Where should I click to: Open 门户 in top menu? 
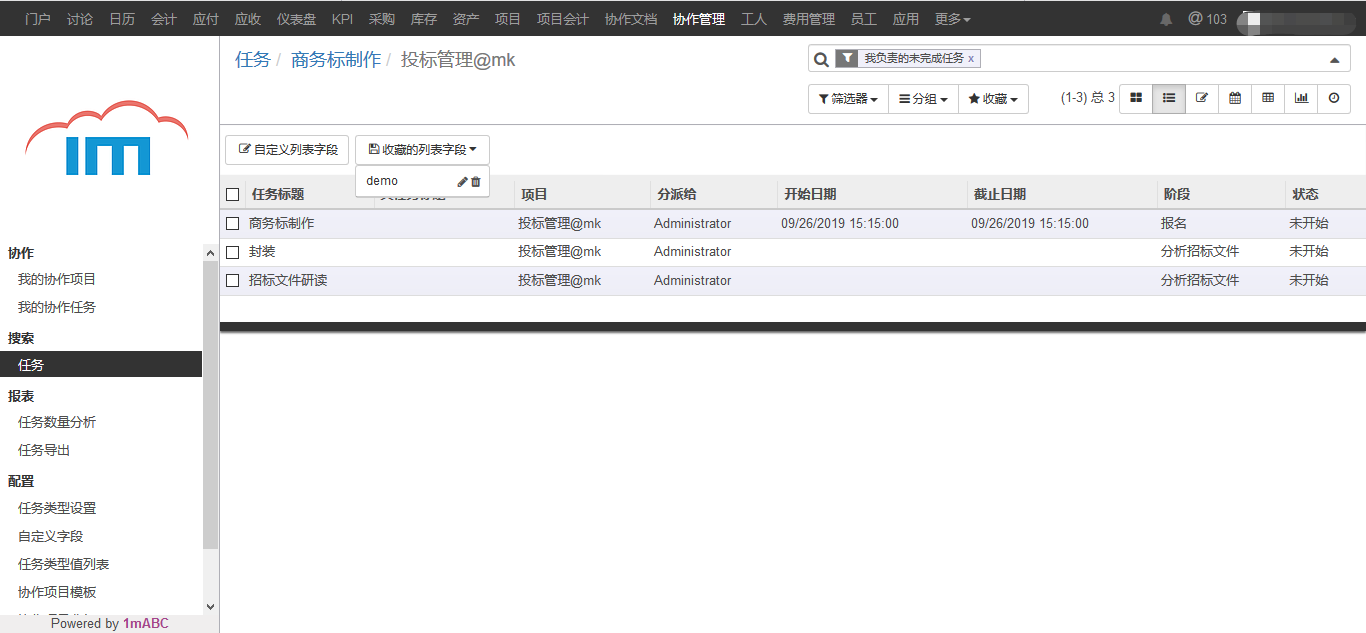(x=37, y=19)
